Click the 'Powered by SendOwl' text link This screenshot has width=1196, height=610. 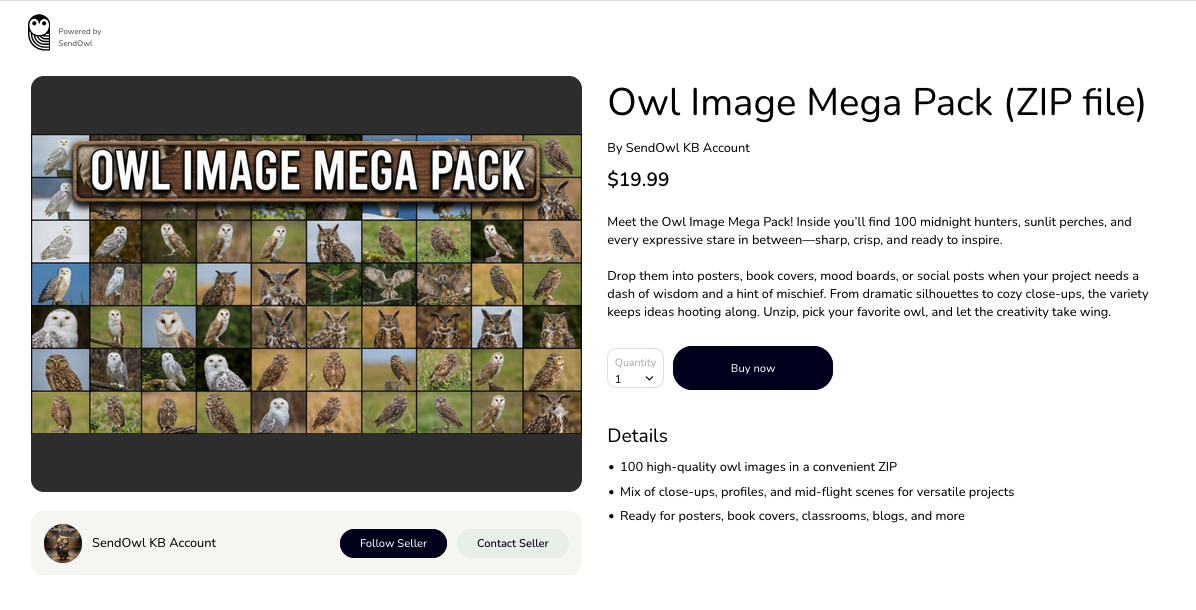coord(80,37)
